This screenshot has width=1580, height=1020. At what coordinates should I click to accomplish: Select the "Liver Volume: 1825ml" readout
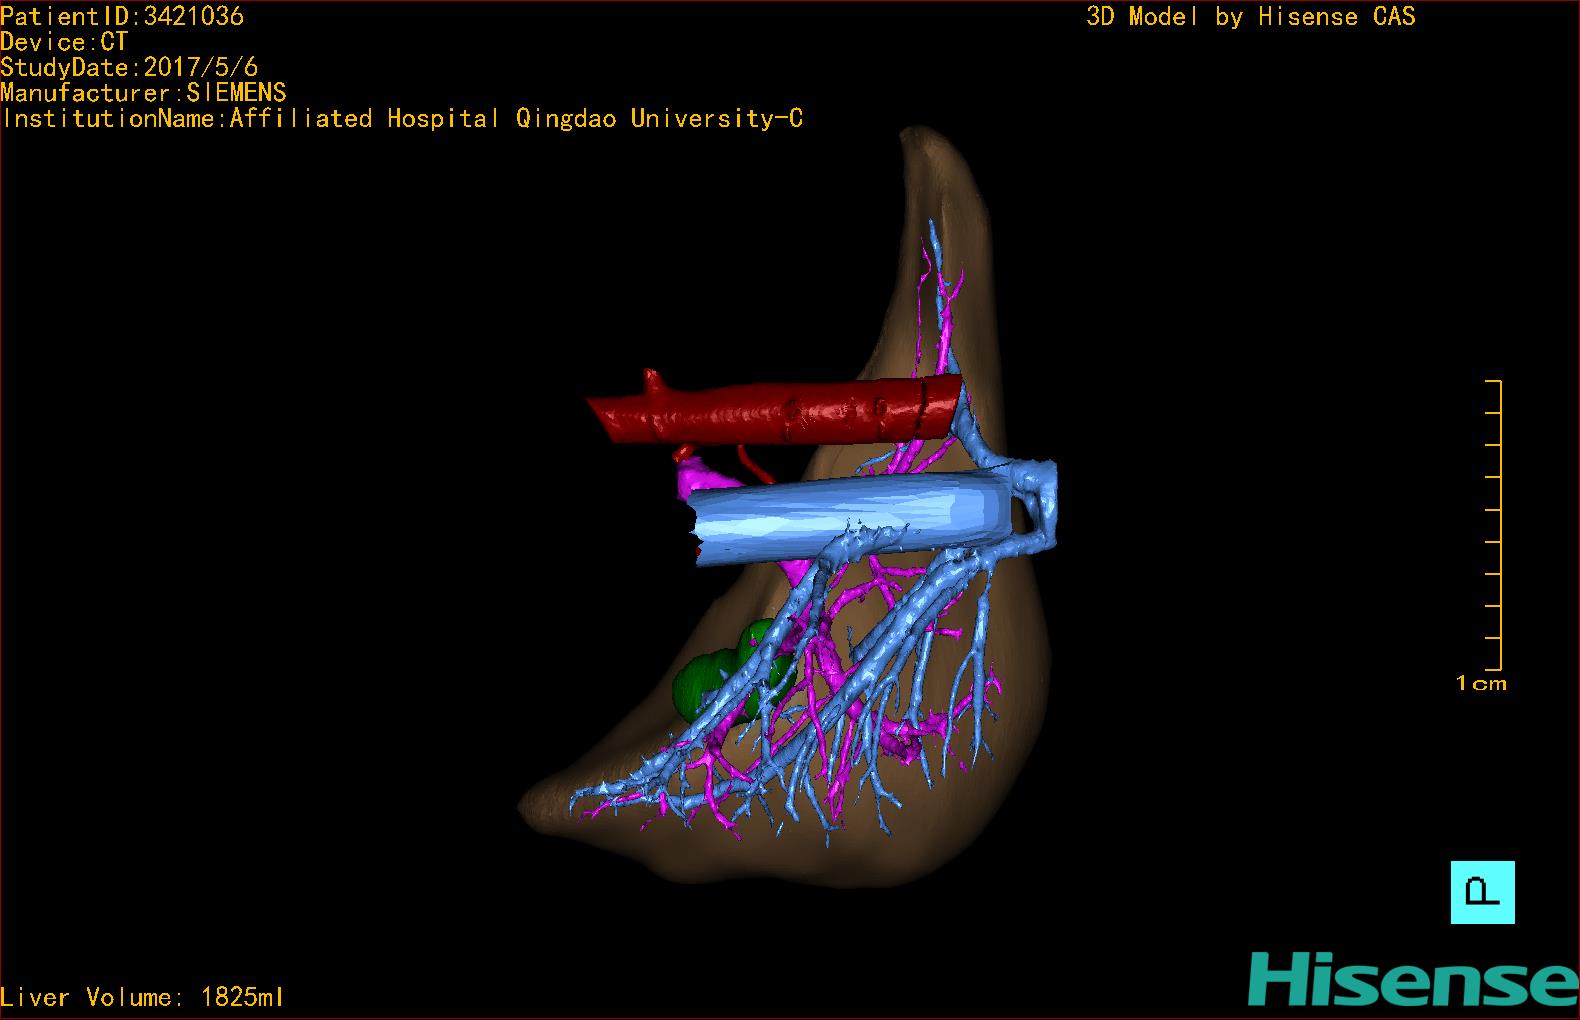(x=143, y=997)
